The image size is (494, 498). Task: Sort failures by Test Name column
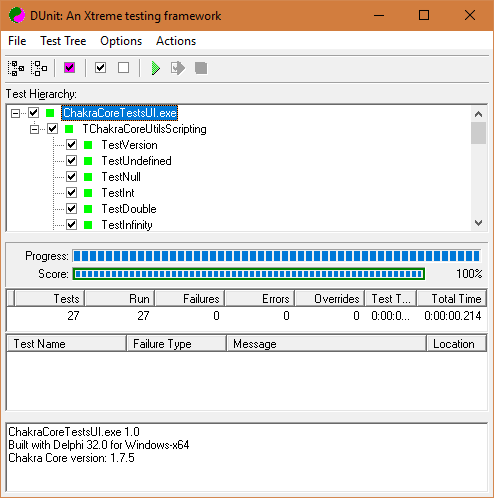coord(66,344)
